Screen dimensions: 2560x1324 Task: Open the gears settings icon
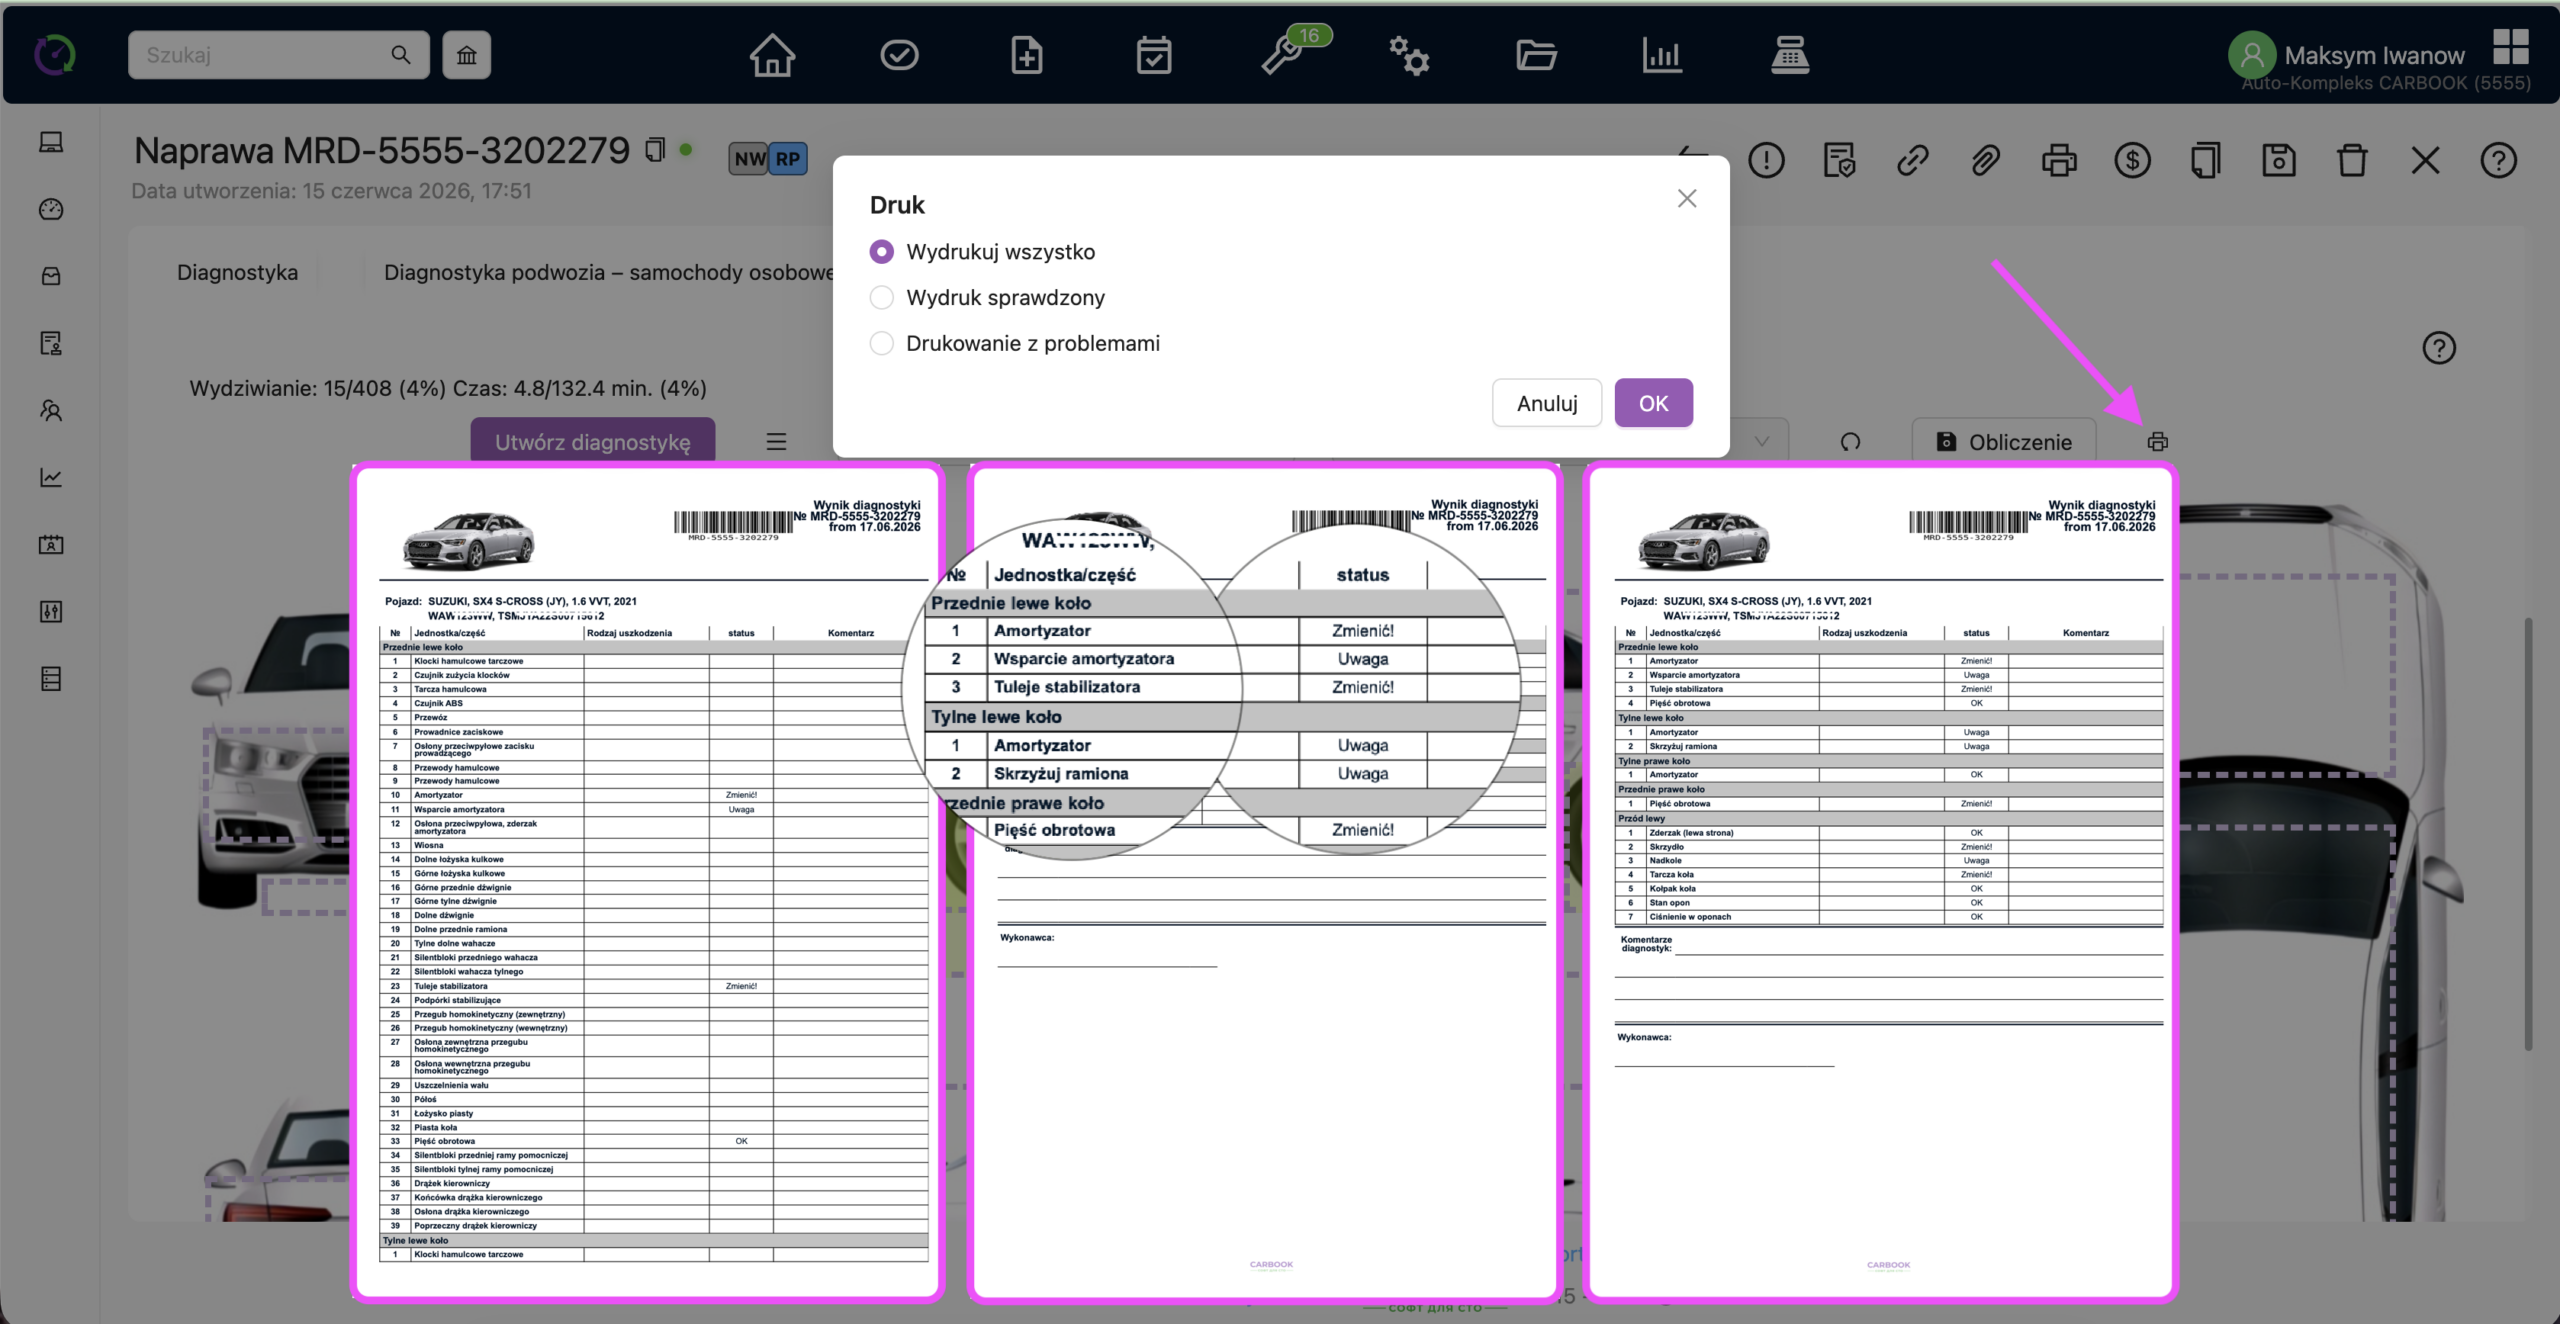click(x=1409, y=55)
